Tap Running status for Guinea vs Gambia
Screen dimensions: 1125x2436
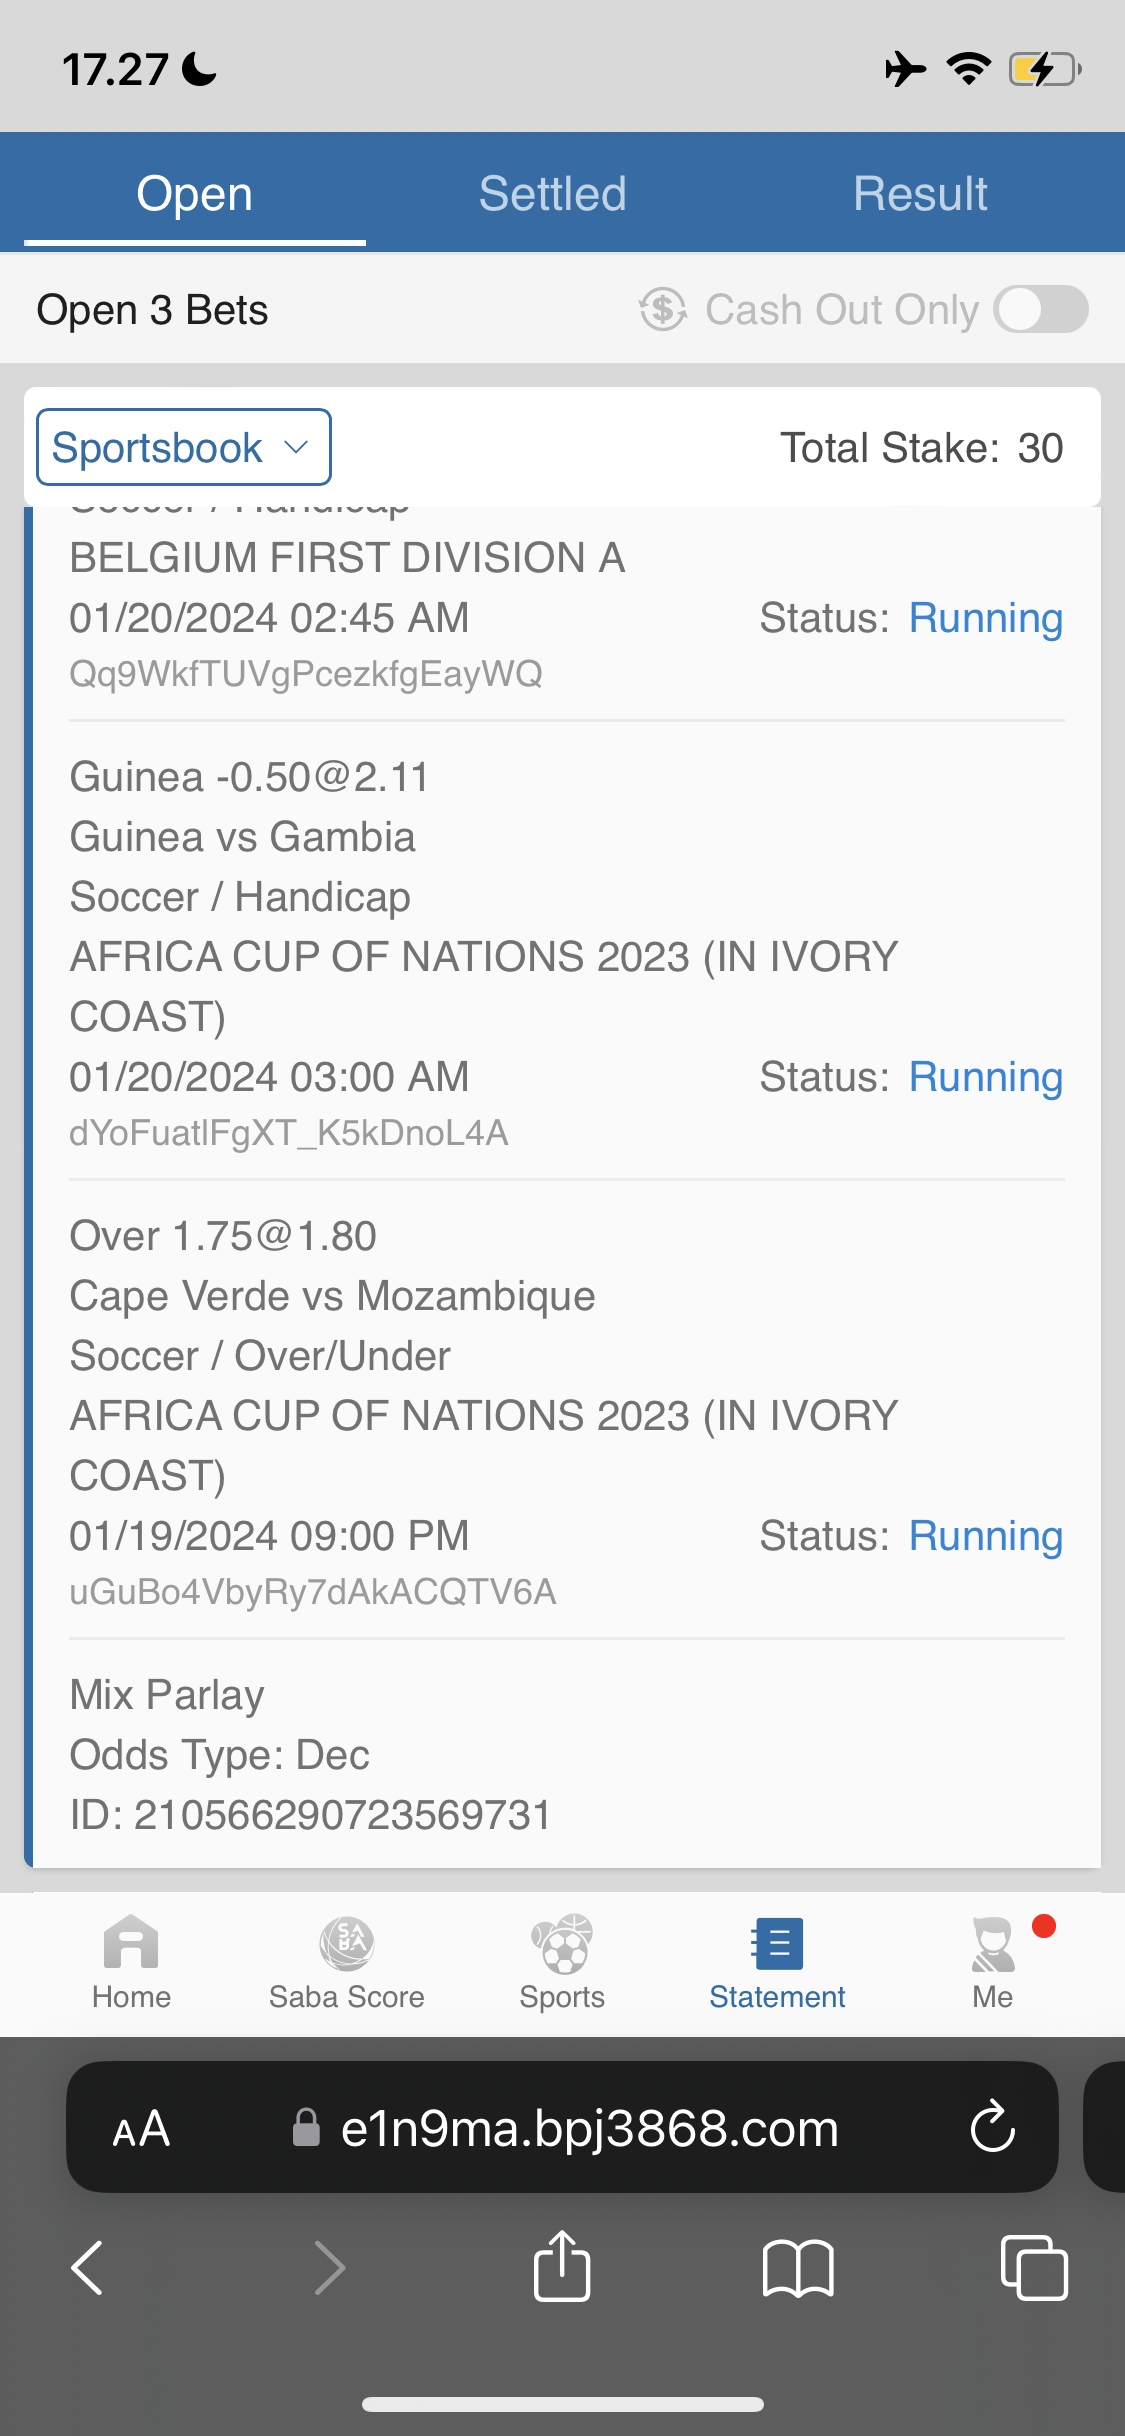click(x=985, y=1077)
